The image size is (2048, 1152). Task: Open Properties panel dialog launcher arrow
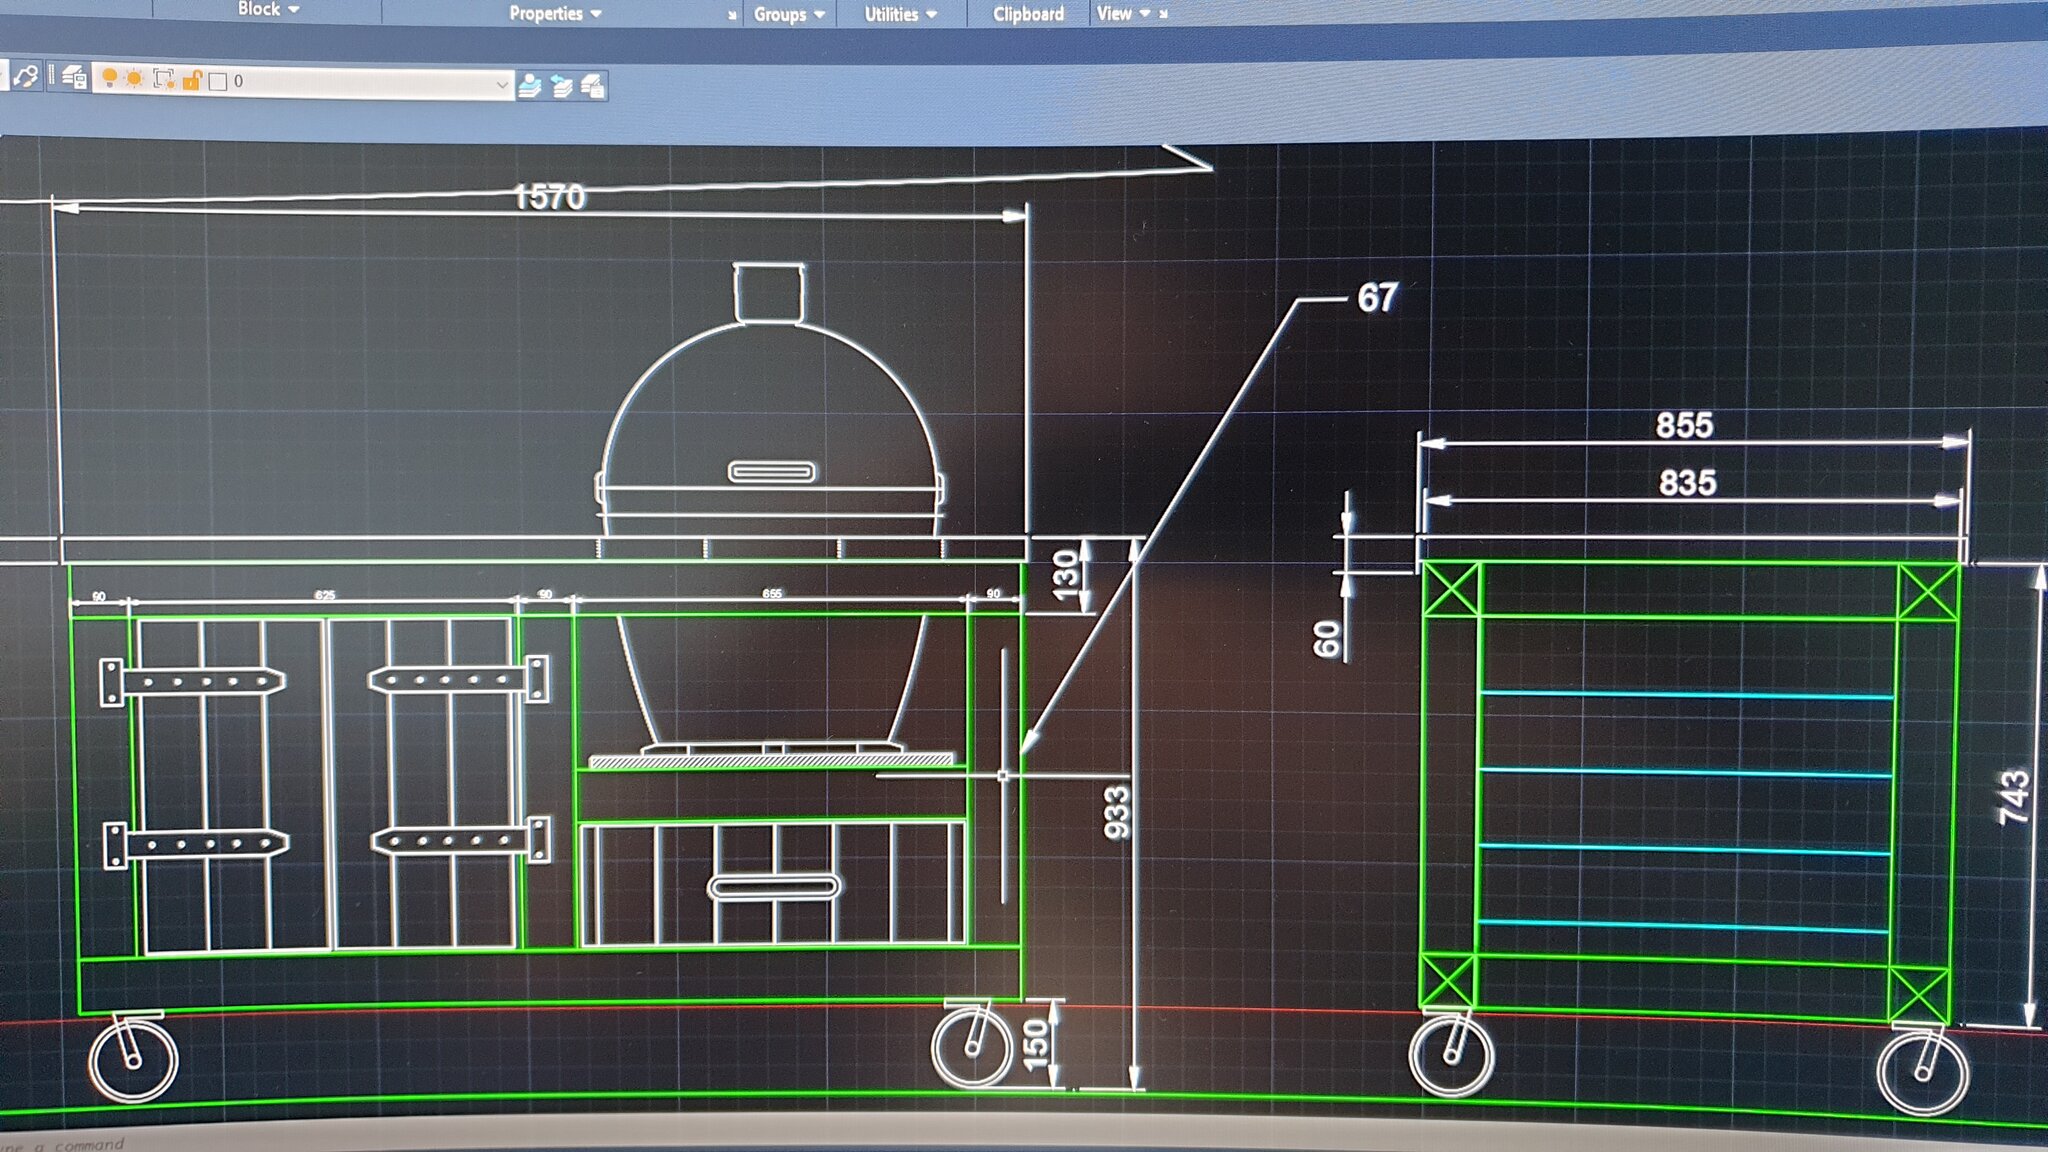pos(732,15)
